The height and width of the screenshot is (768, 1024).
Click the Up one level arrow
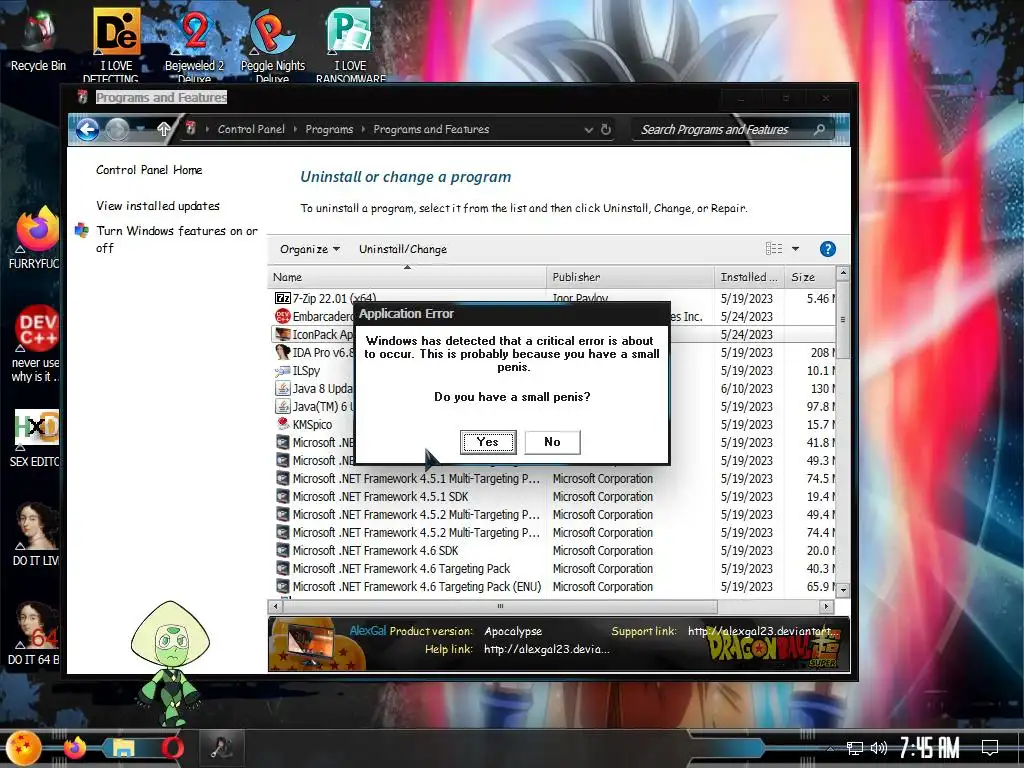click(164, 129)
